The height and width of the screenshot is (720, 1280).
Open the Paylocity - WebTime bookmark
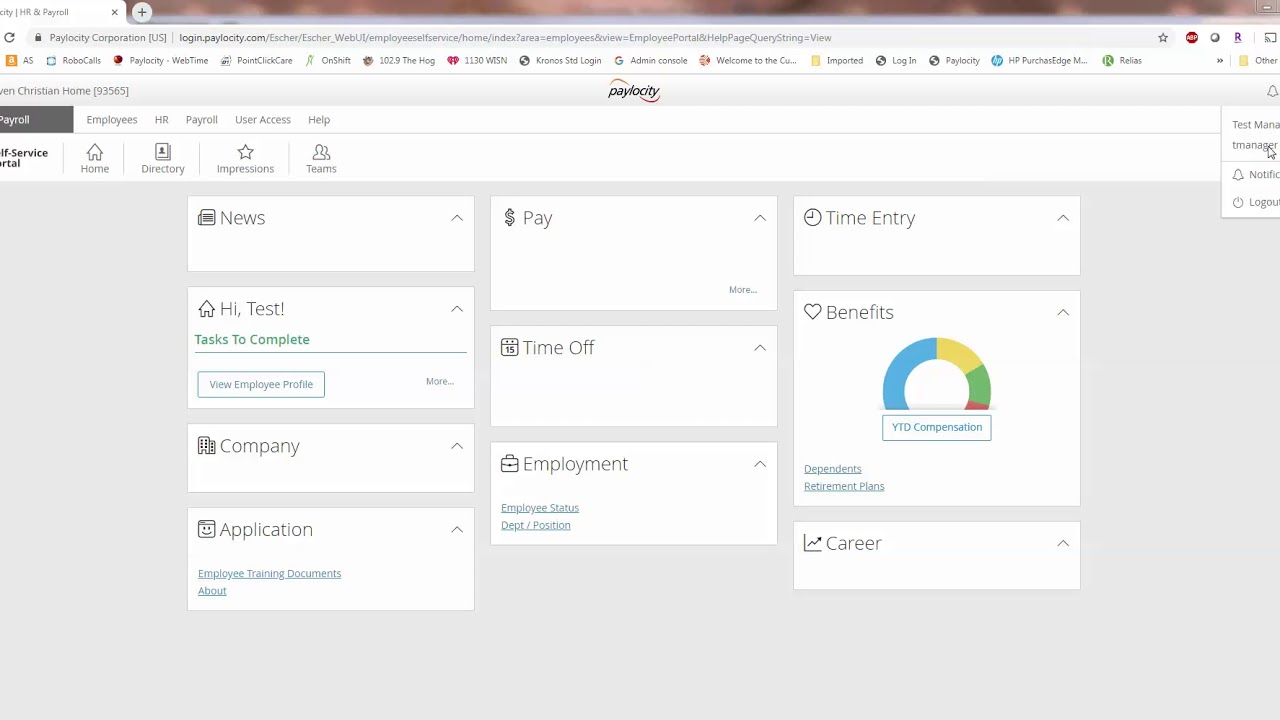click(x=160, y=60)
